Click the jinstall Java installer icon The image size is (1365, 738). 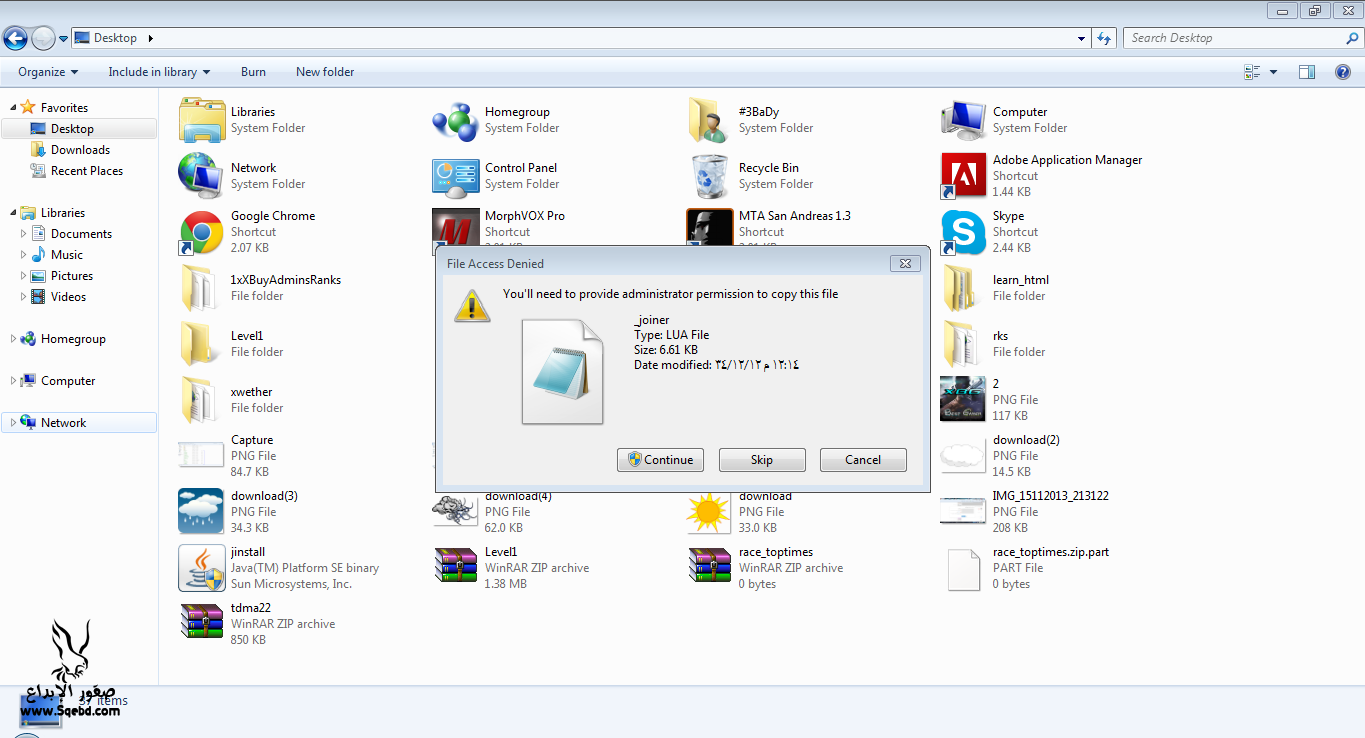click(x=201, y=568)
